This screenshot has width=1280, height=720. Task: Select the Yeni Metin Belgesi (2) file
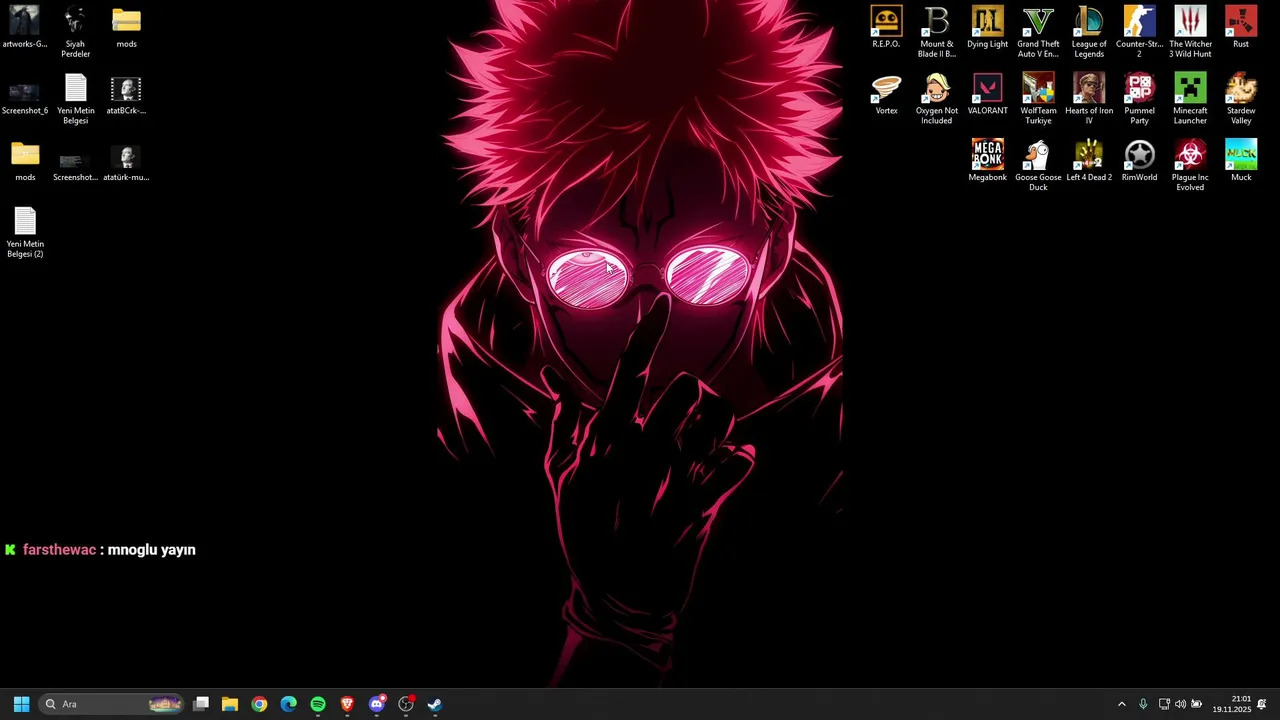pos(25,233)
